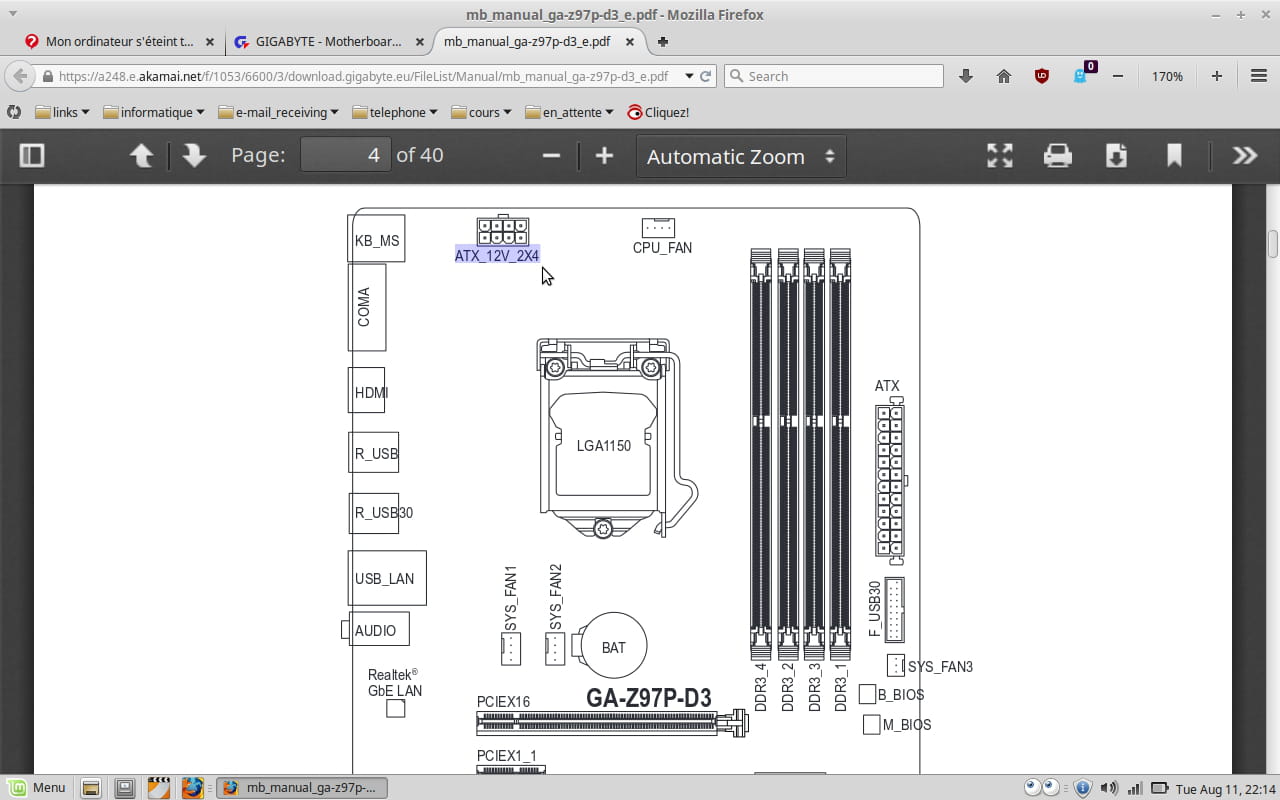
Task: Click the page number input field
Action: [345, 155]
